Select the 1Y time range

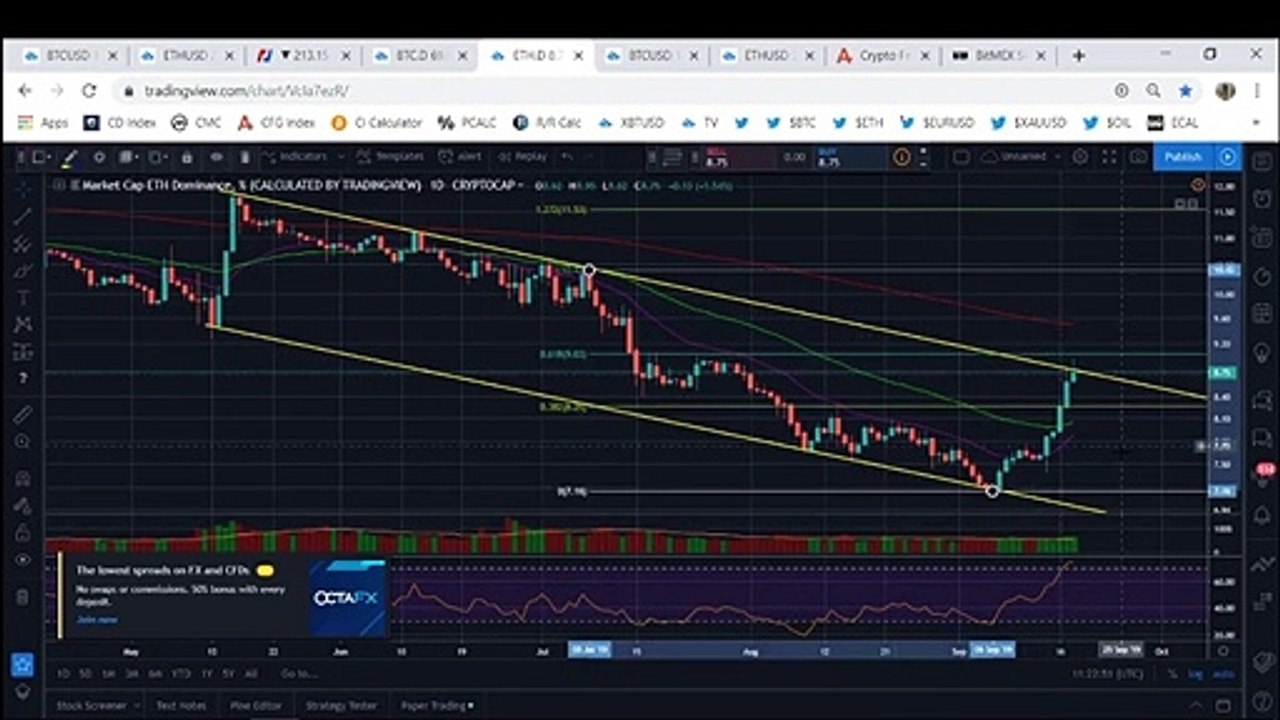point(205,674)
